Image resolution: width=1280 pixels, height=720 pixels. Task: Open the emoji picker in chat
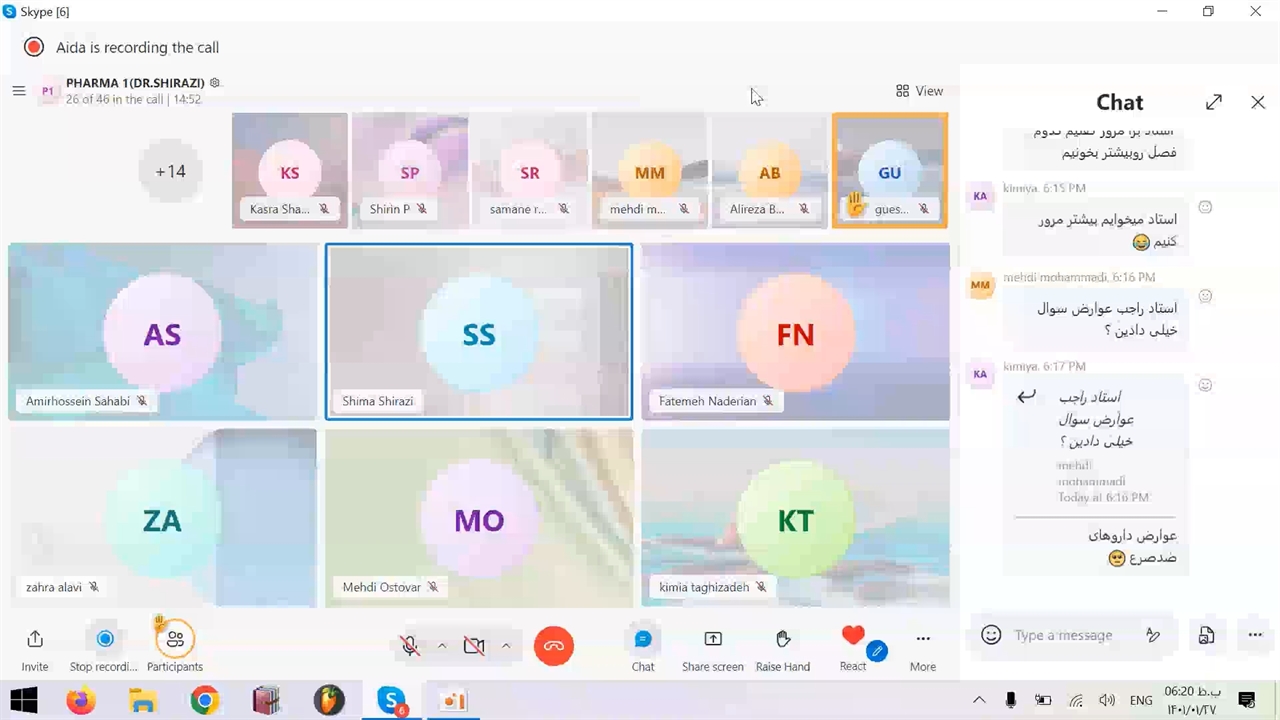click(991, 635)
